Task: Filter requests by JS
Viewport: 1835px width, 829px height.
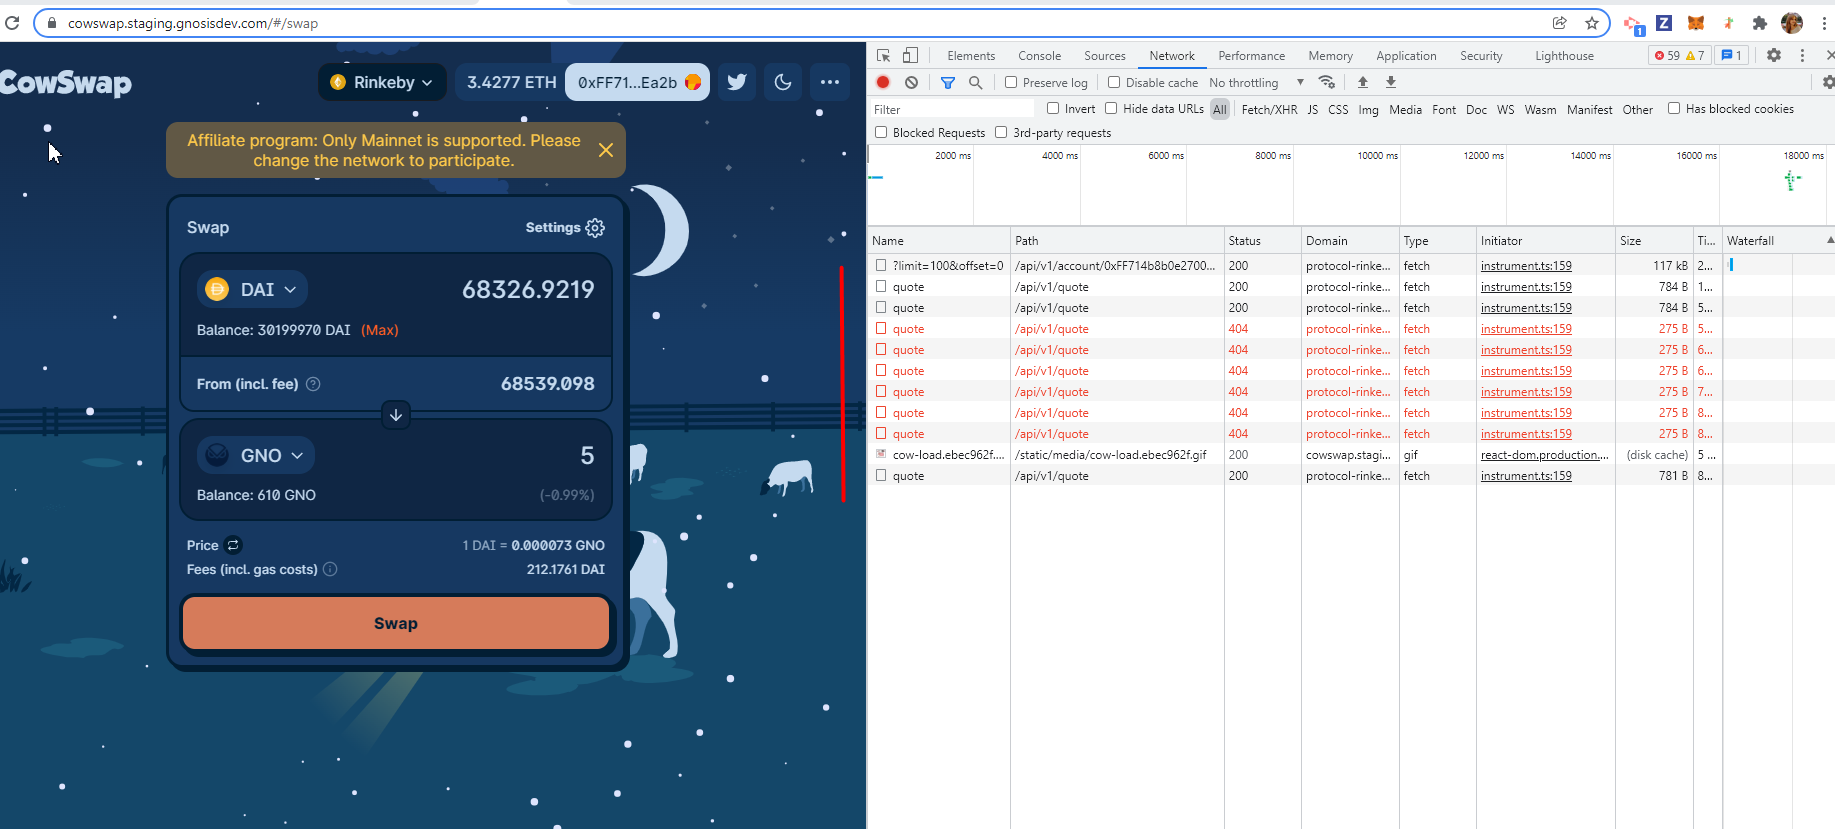Action: (1313, 109)
